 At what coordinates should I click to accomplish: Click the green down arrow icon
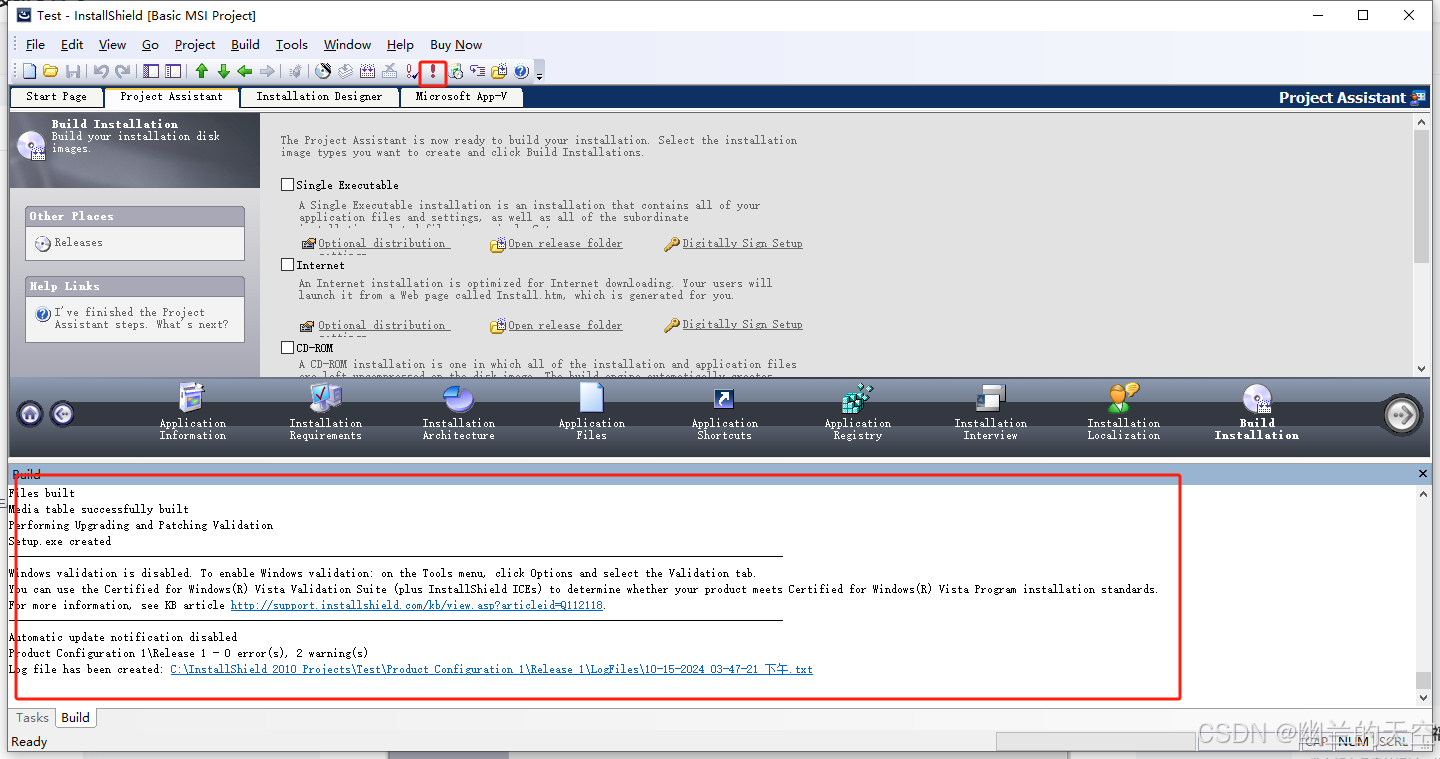point(223,71)
